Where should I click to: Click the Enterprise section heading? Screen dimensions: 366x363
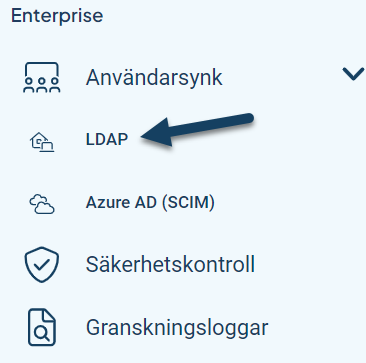pyautogui.click(x=57, y=16)
